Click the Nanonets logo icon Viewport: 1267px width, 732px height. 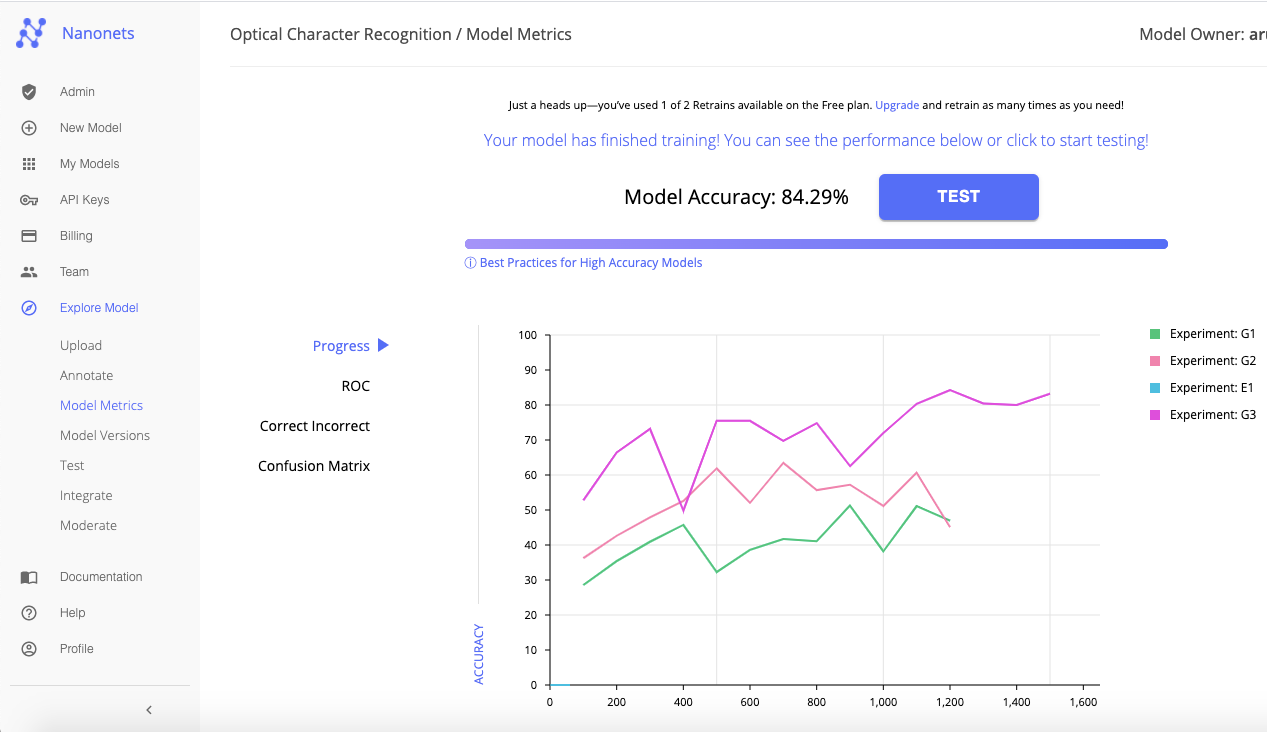coord(30,33)
